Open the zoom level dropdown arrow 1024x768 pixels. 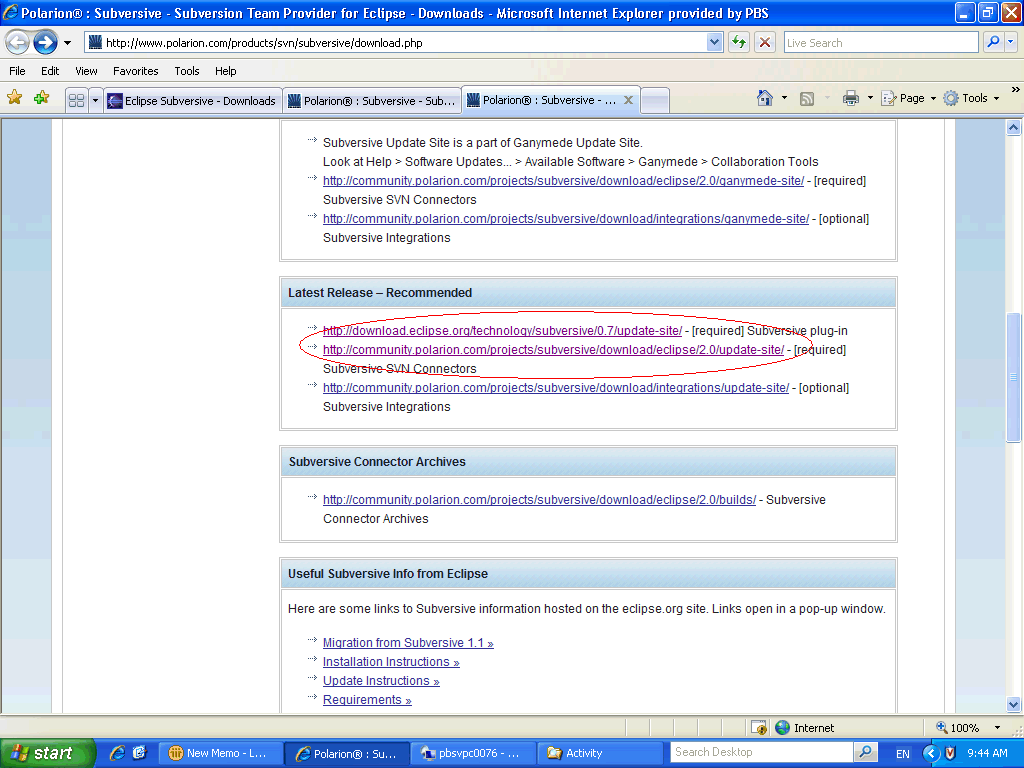pos(997,728)
